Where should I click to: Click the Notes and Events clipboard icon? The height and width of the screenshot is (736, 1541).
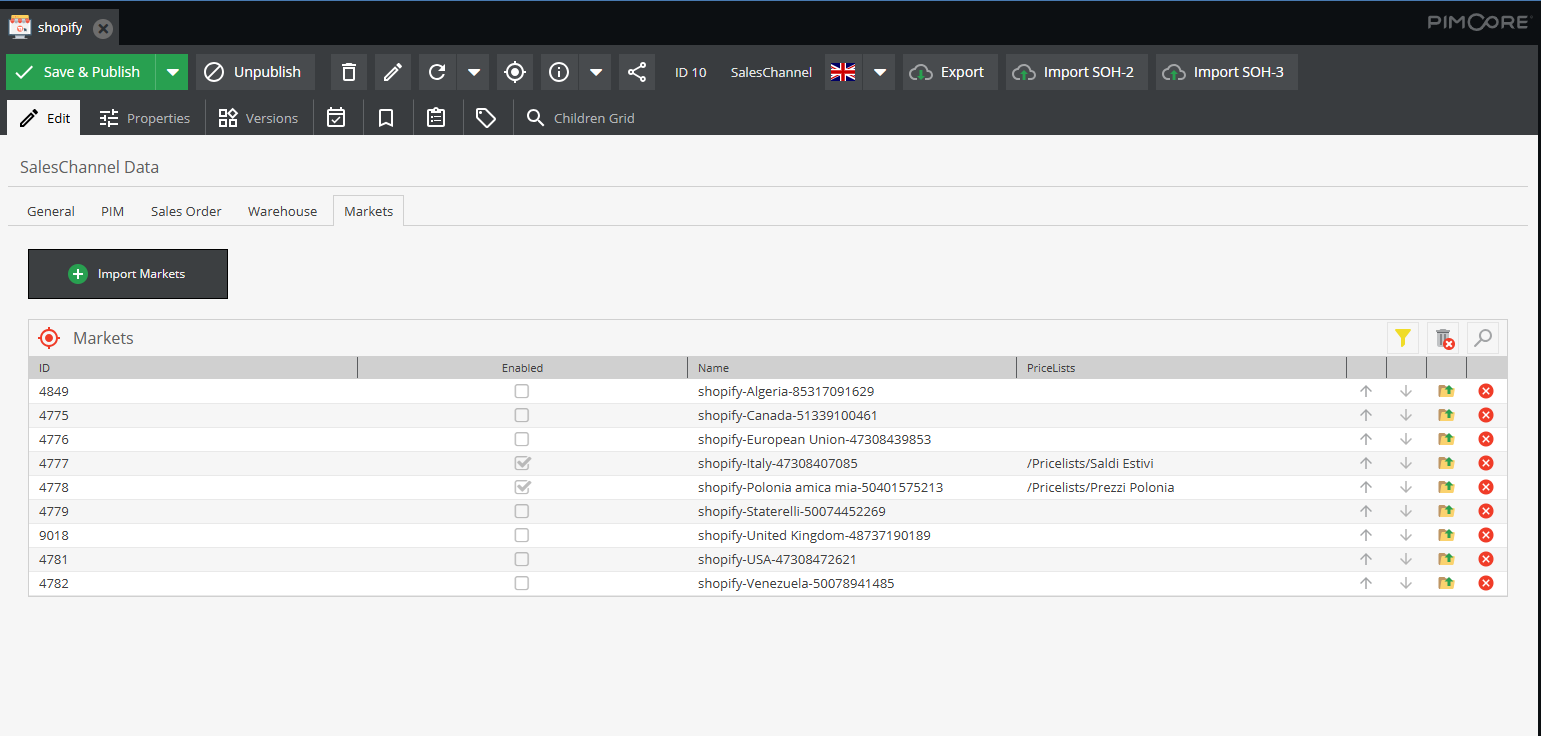[436, 117]
